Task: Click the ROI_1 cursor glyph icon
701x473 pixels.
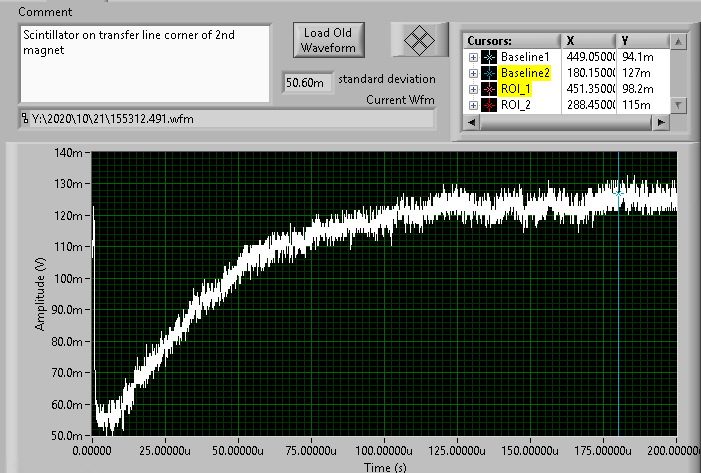Action: (489, 89)
